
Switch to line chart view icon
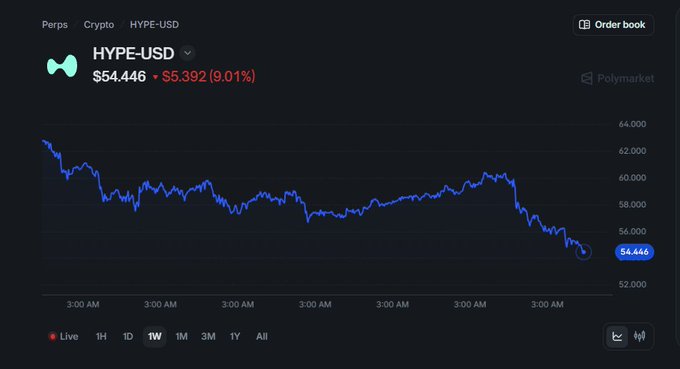click(617, 336)
